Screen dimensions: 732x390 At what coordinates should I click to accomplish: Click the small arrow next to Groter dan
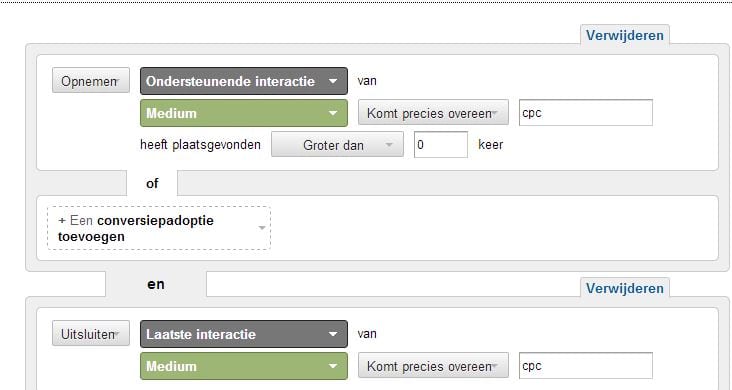pos(389,145)
